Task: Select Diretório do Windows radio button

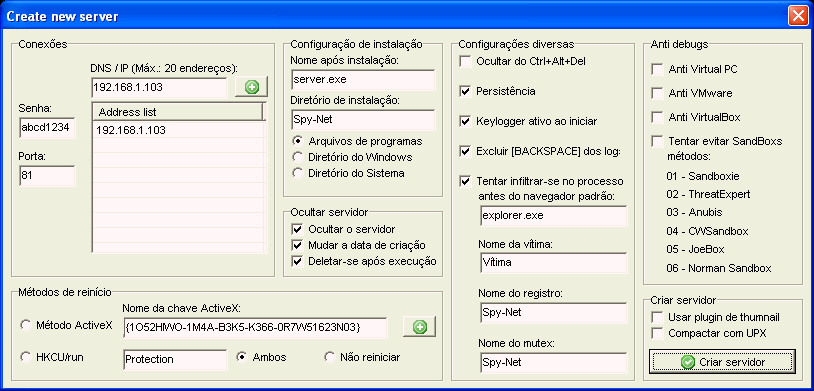Action: tap(297, 157)
